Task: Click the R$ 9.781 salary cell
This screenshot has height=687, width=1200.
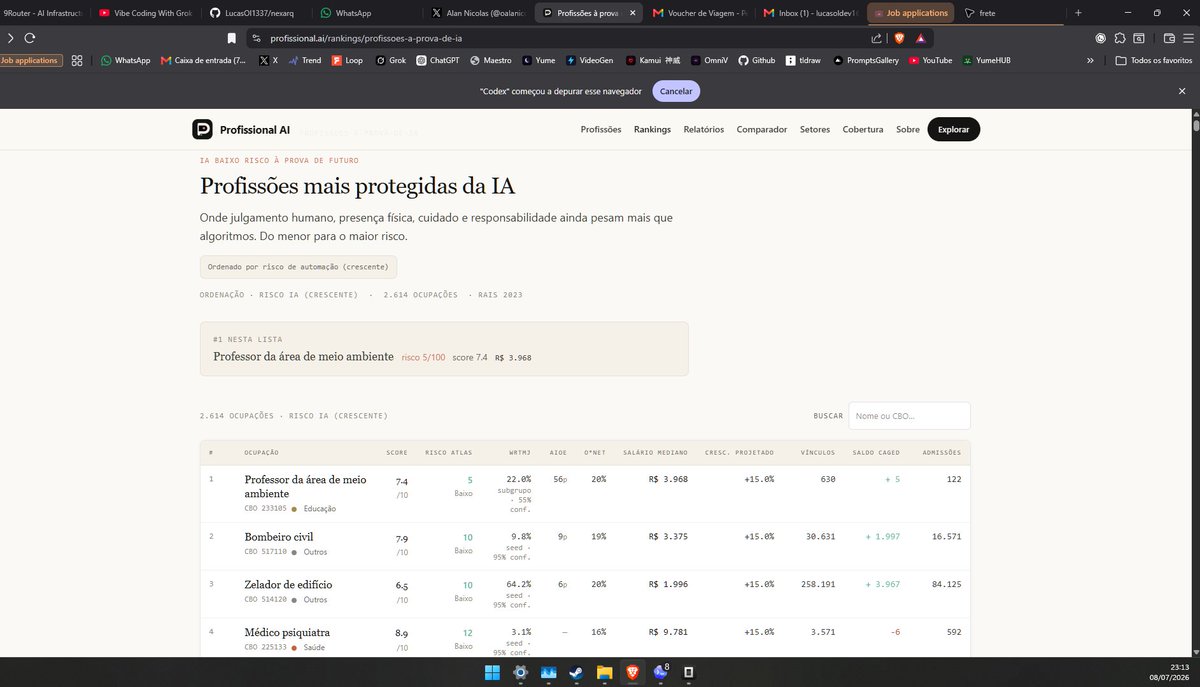Action: (x=668, y=632)
